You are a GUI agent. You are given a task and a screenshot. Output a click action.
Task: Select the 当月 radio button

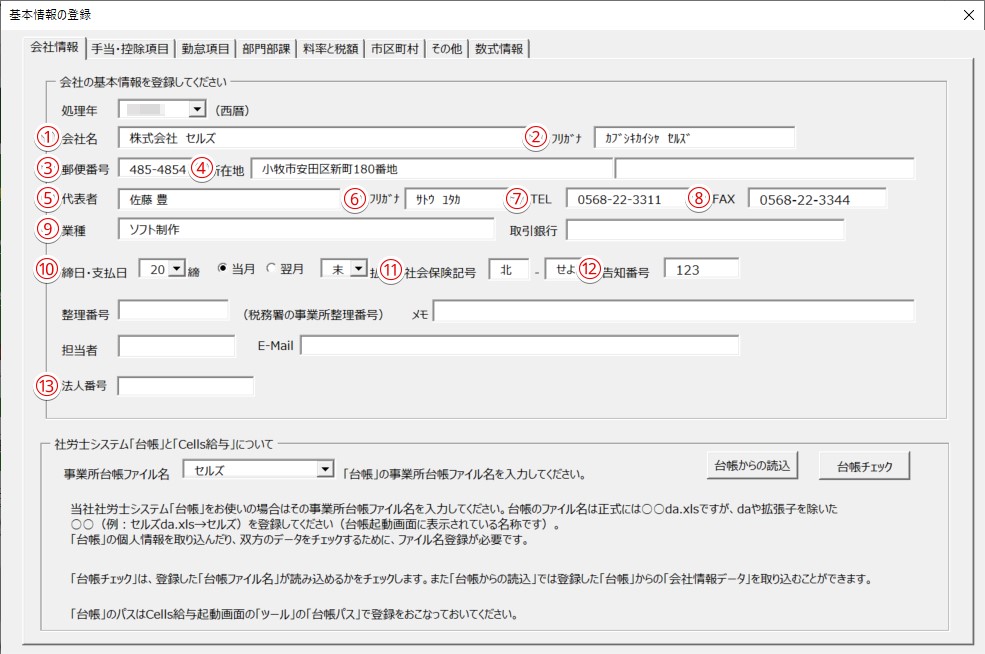[223, 269]
